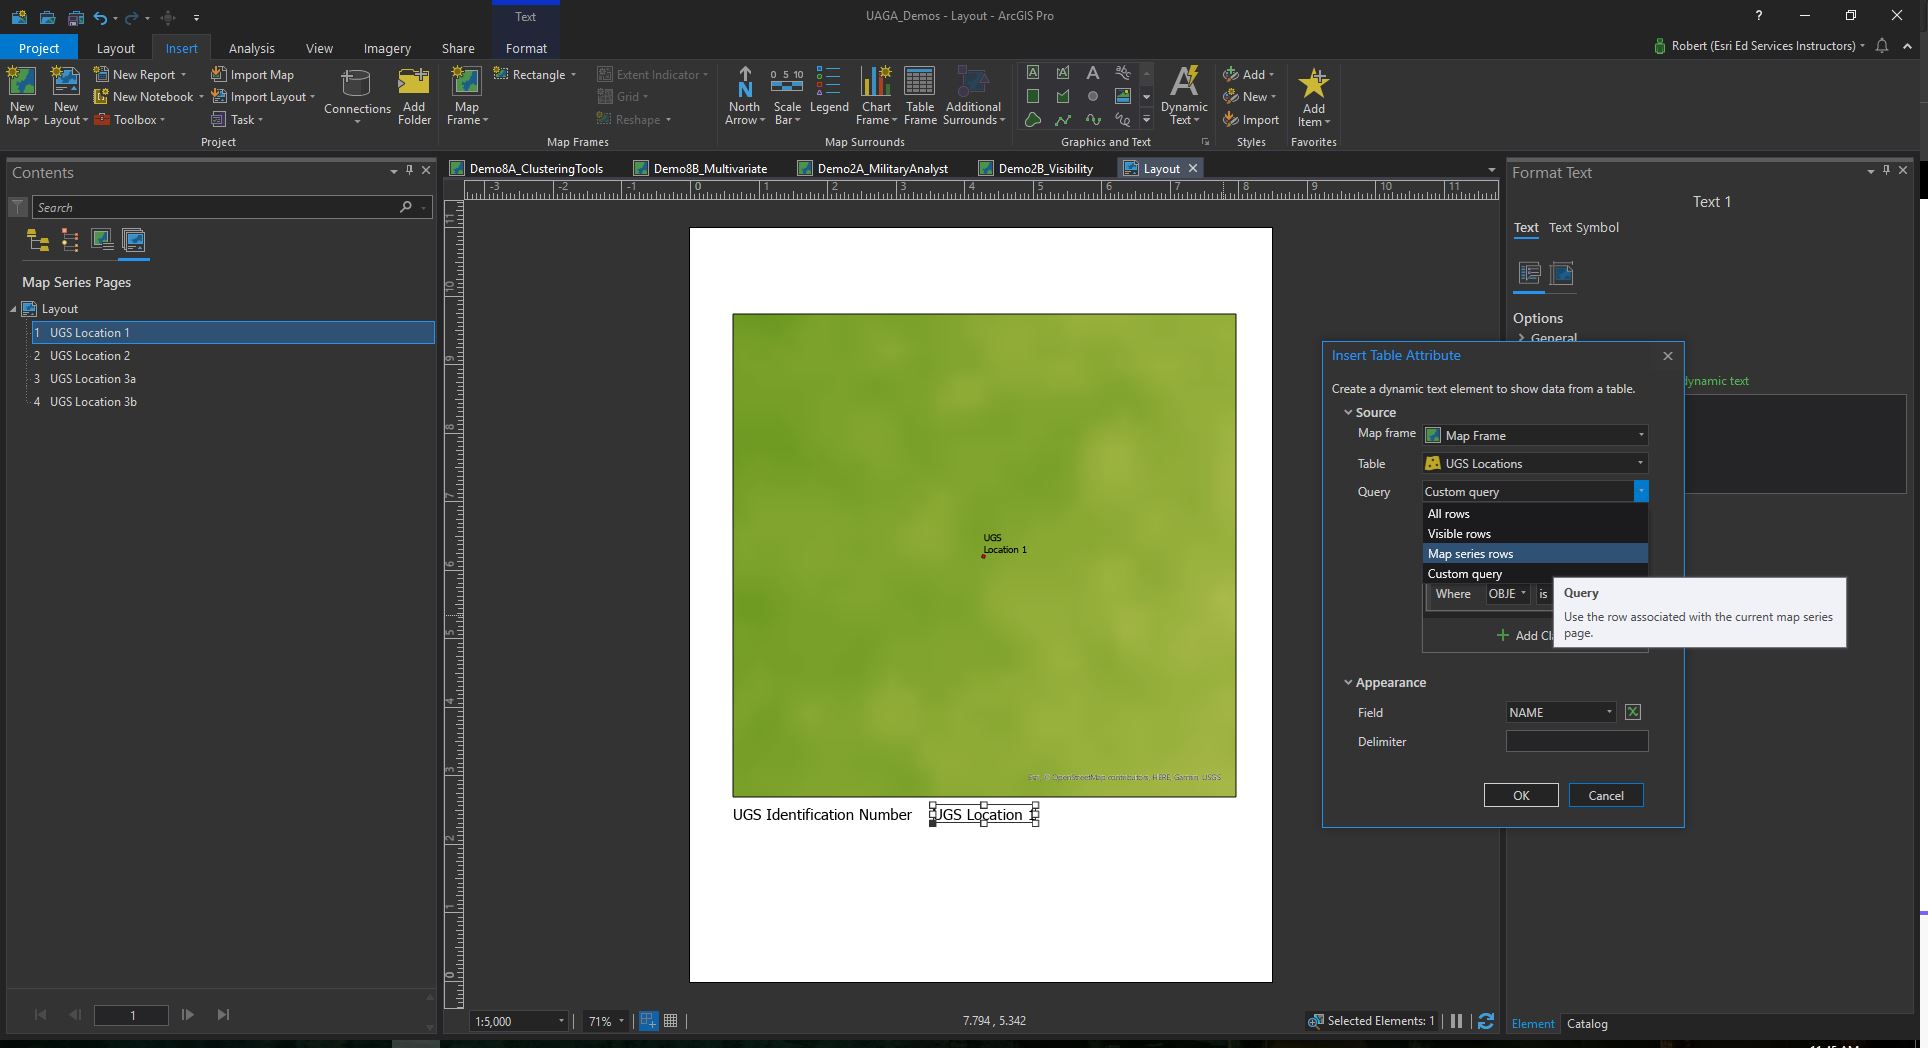The width and height of the screenshot is (1928, 1048).
Task: Switch to List By Drawing Order view
Action: tap(36, 241)
